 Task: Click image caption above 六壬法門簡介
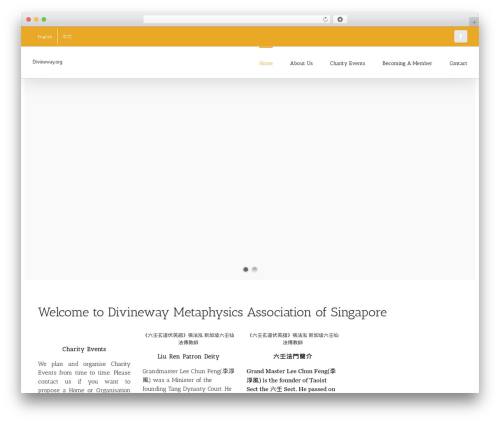click(293, 339)
